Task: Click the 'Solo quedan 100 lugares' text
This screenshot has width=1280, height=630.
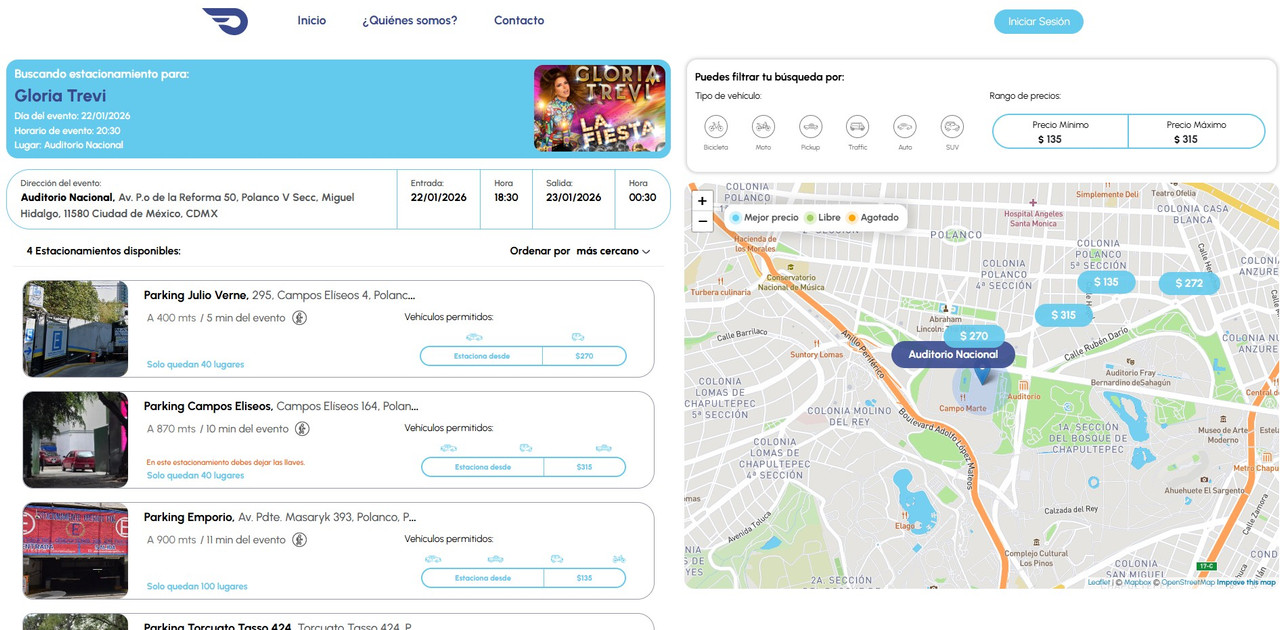Action: click(x=197, y=586)
